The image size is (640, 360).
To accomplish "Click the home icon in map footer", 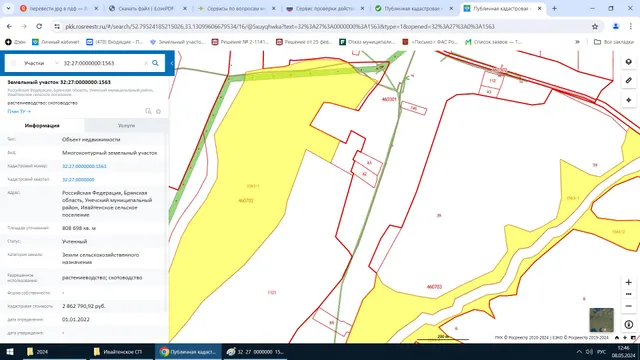I will tap(617, 338).
